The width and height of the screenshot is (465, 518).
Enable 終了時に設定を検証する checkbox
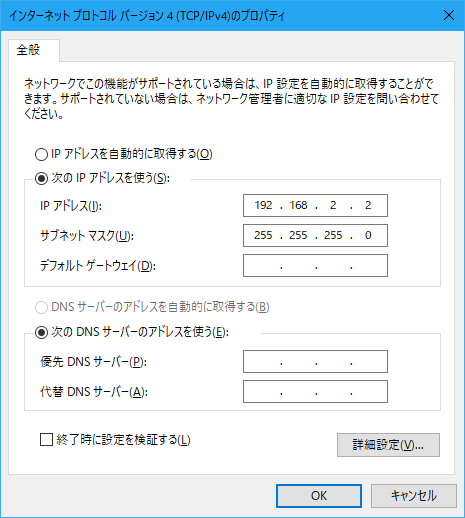pyautogui.click(x=46, y=439)
